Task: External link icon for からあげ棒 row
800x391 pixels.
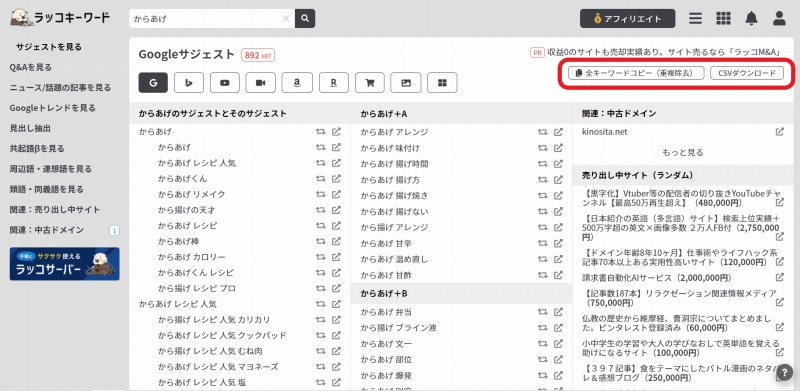Action: coord(336,241)
